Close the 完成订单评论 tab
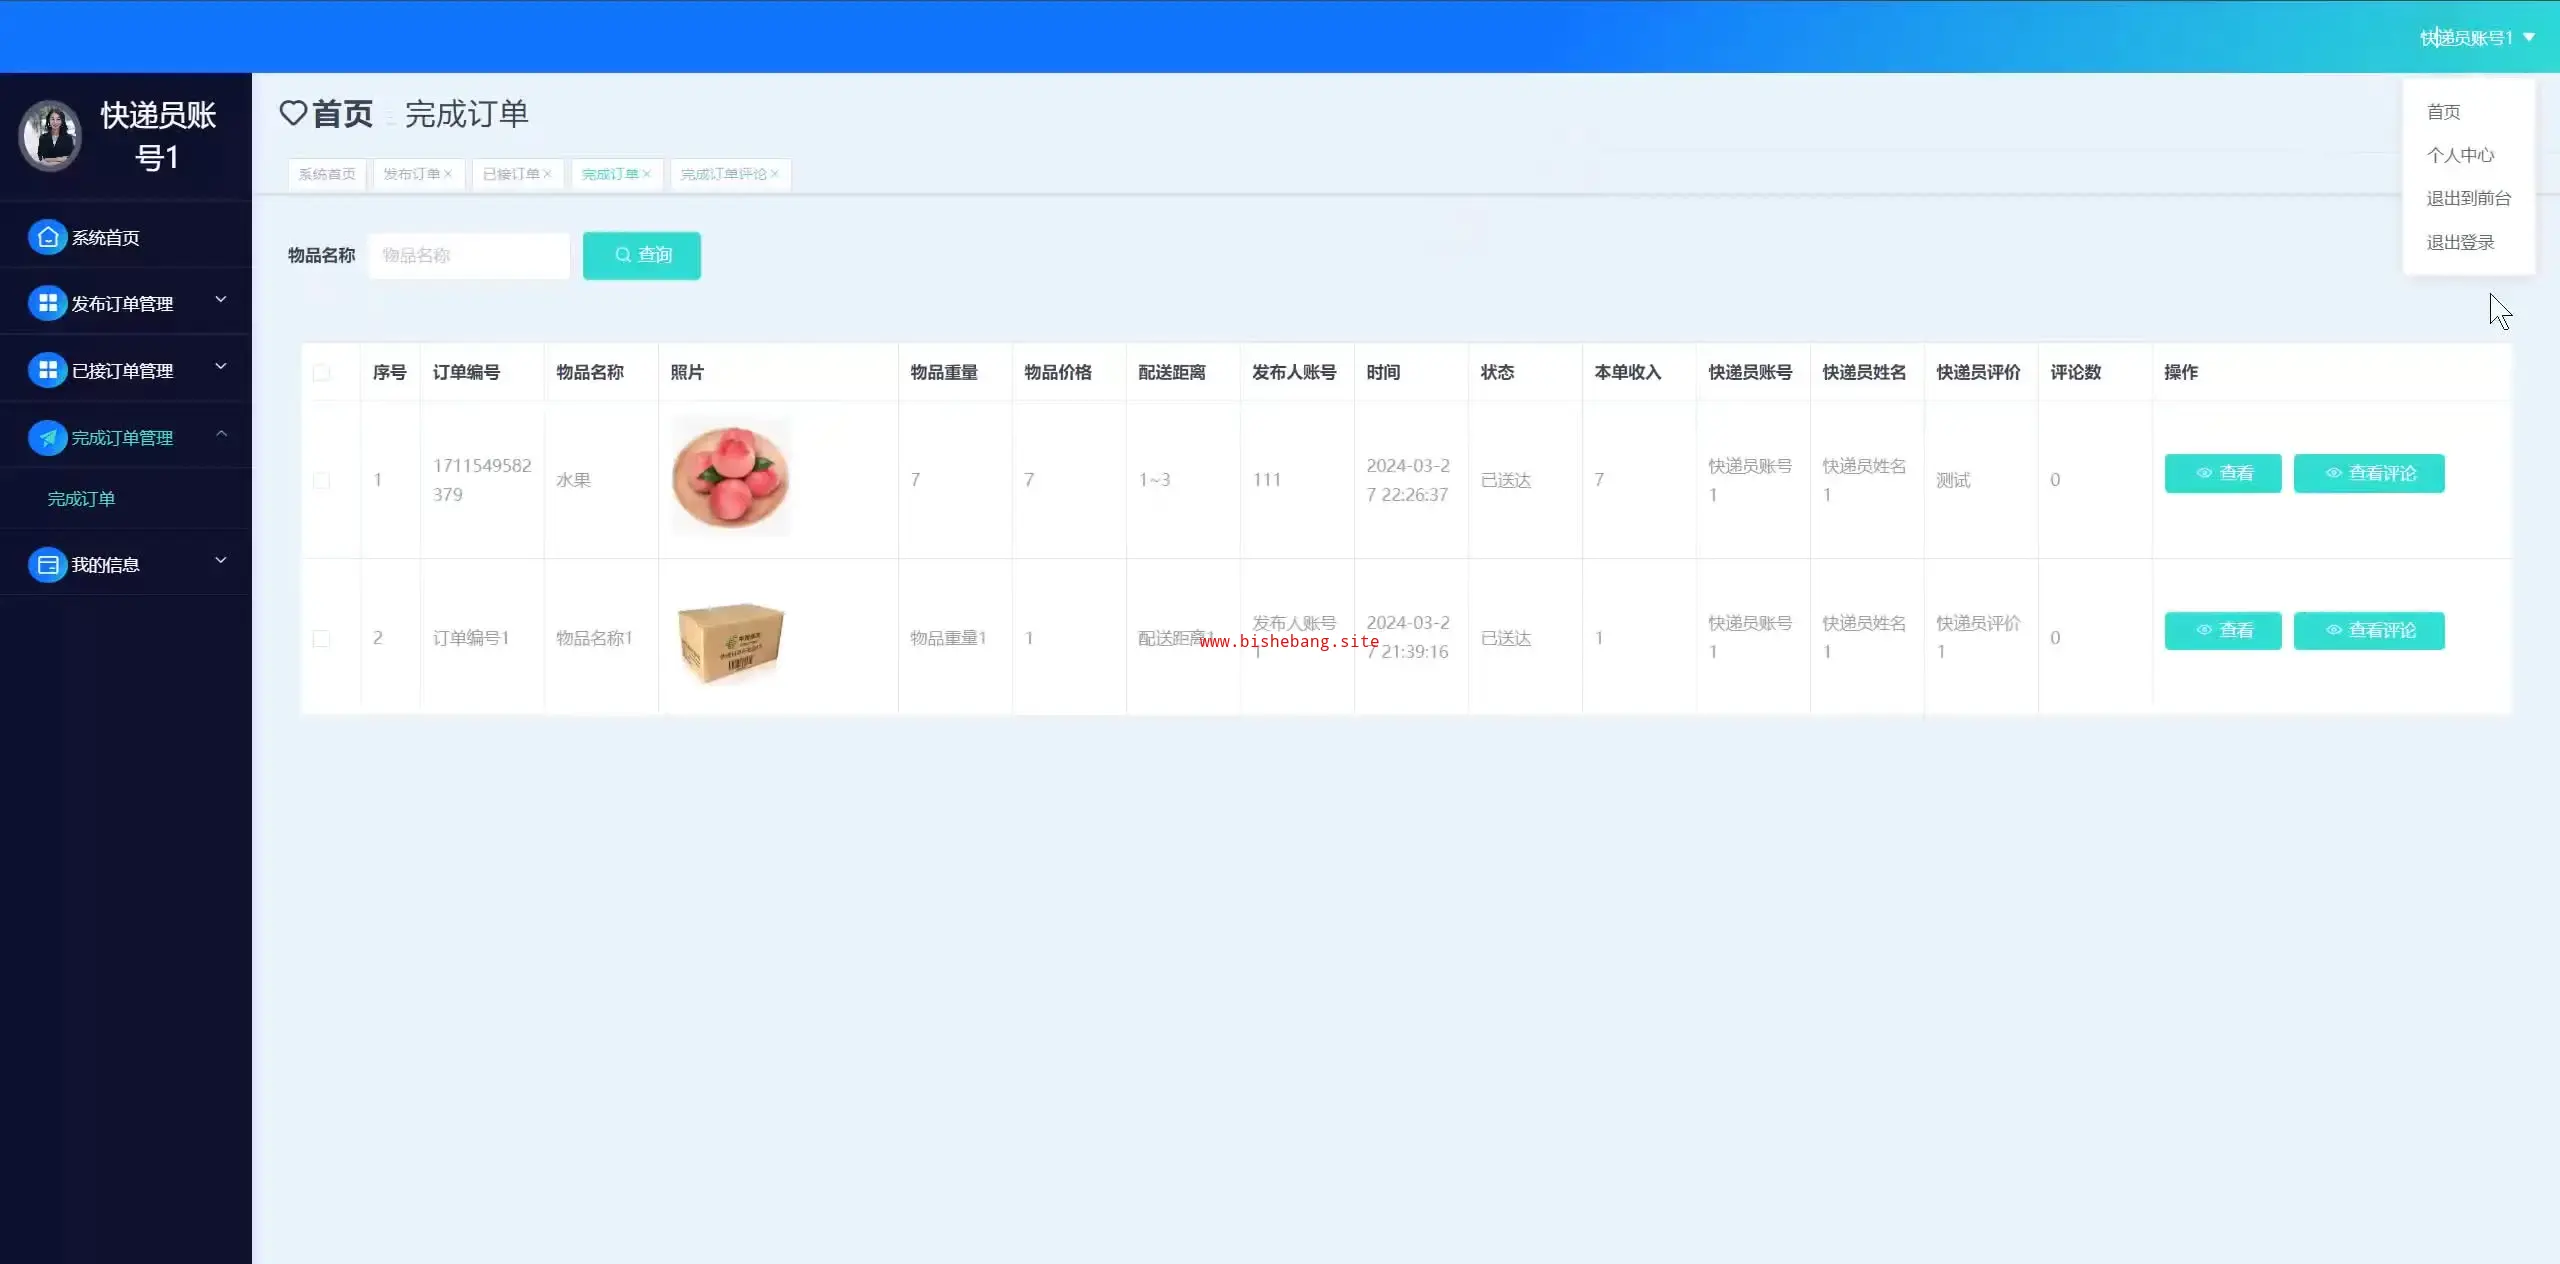 [x=775, y=174]
